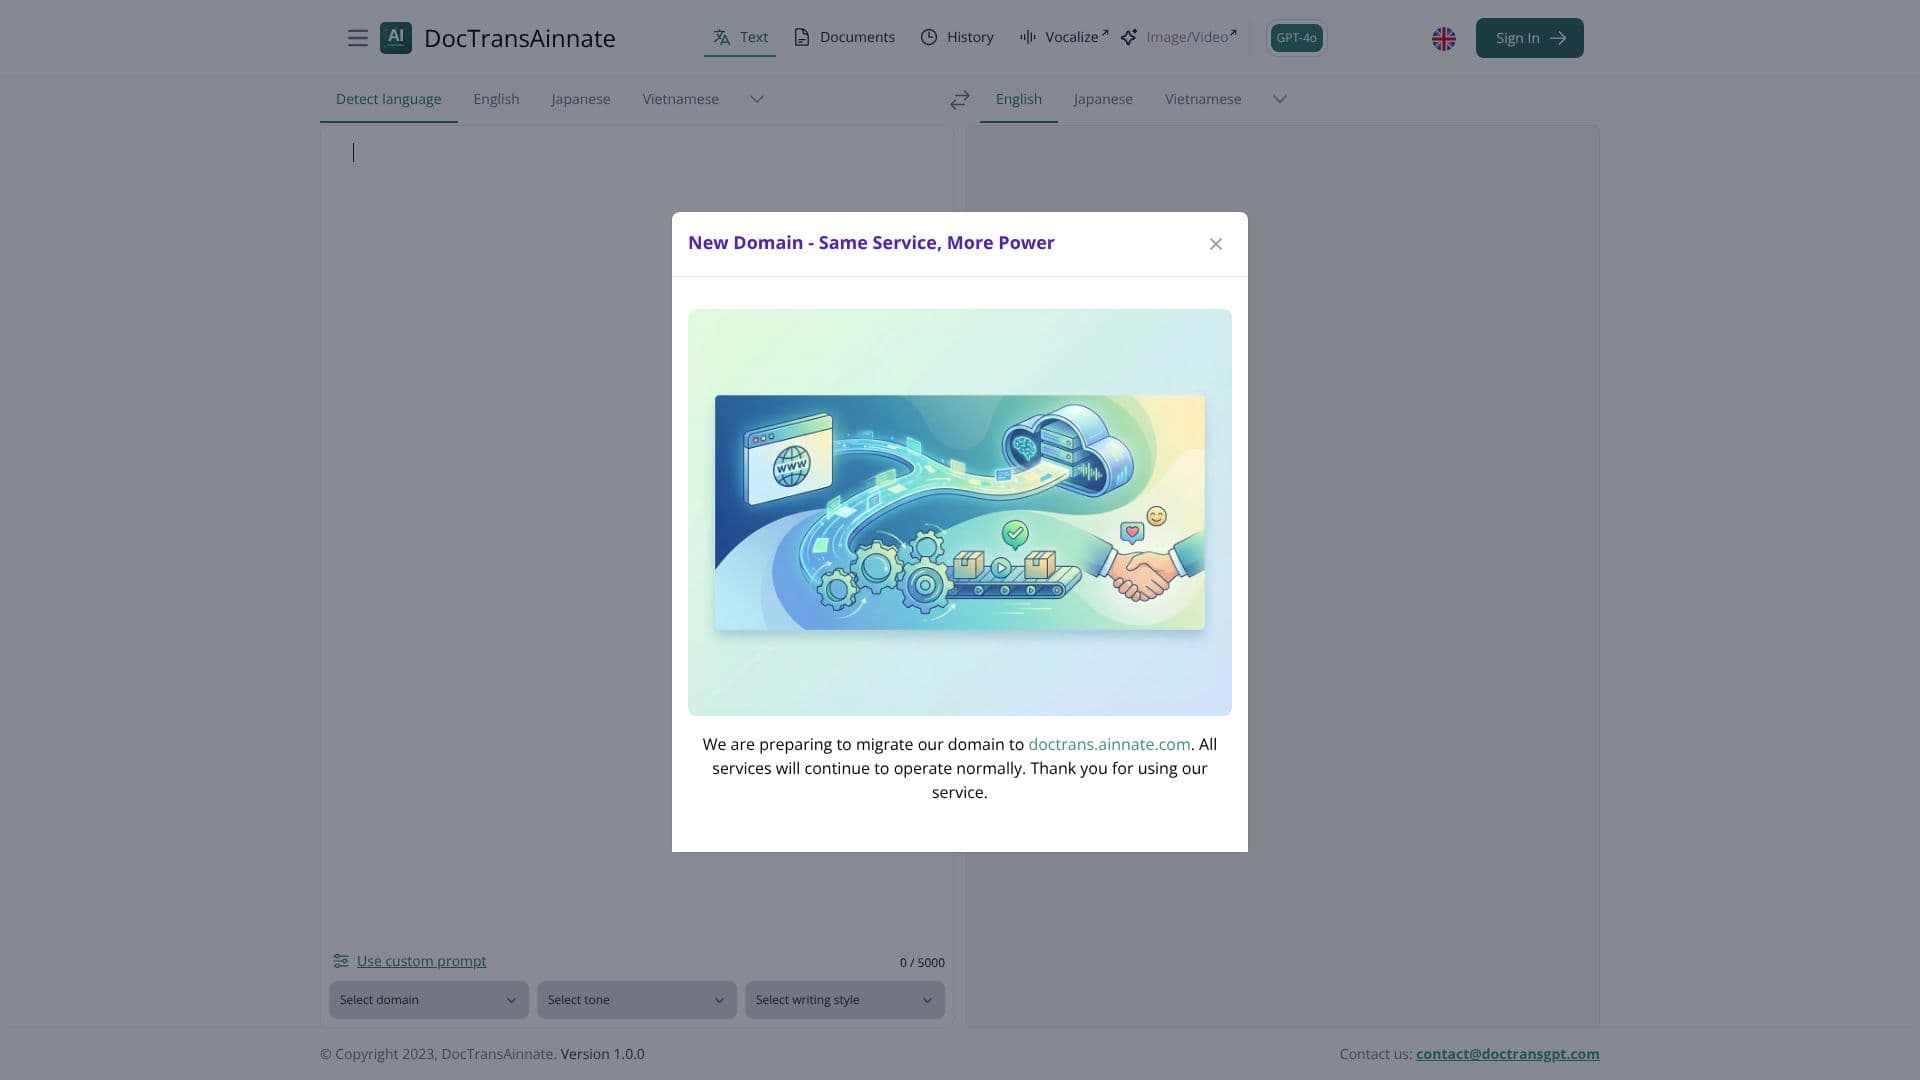Choose English as source language
Viewport: 1920px width, 1080px height.
[496, 99]
